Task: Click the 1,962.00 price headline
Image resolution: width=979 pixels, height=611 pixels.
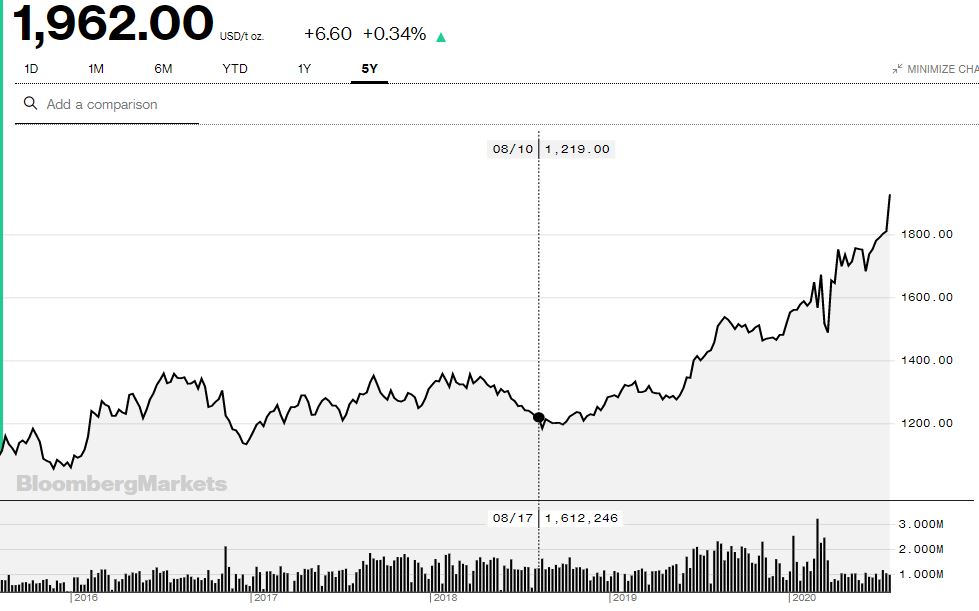Action: point(113,24)
